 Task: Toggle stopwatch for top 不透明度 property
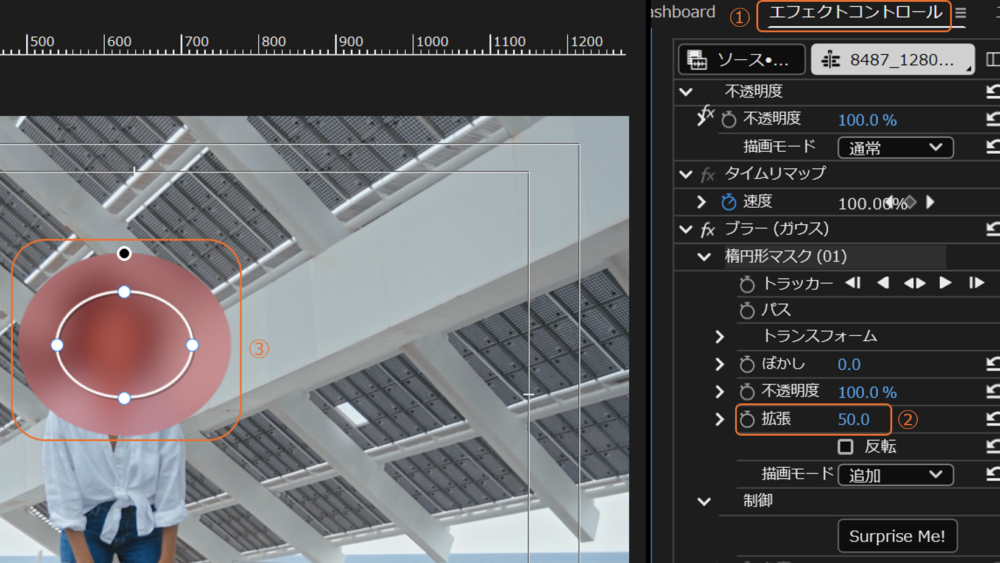[728, 119]
